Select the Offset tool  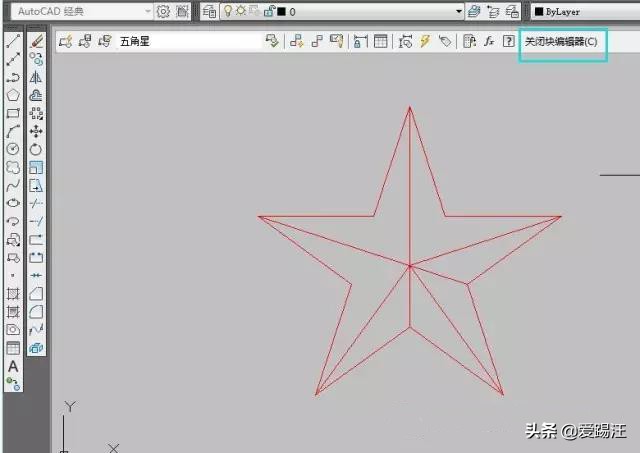[36, 95]
